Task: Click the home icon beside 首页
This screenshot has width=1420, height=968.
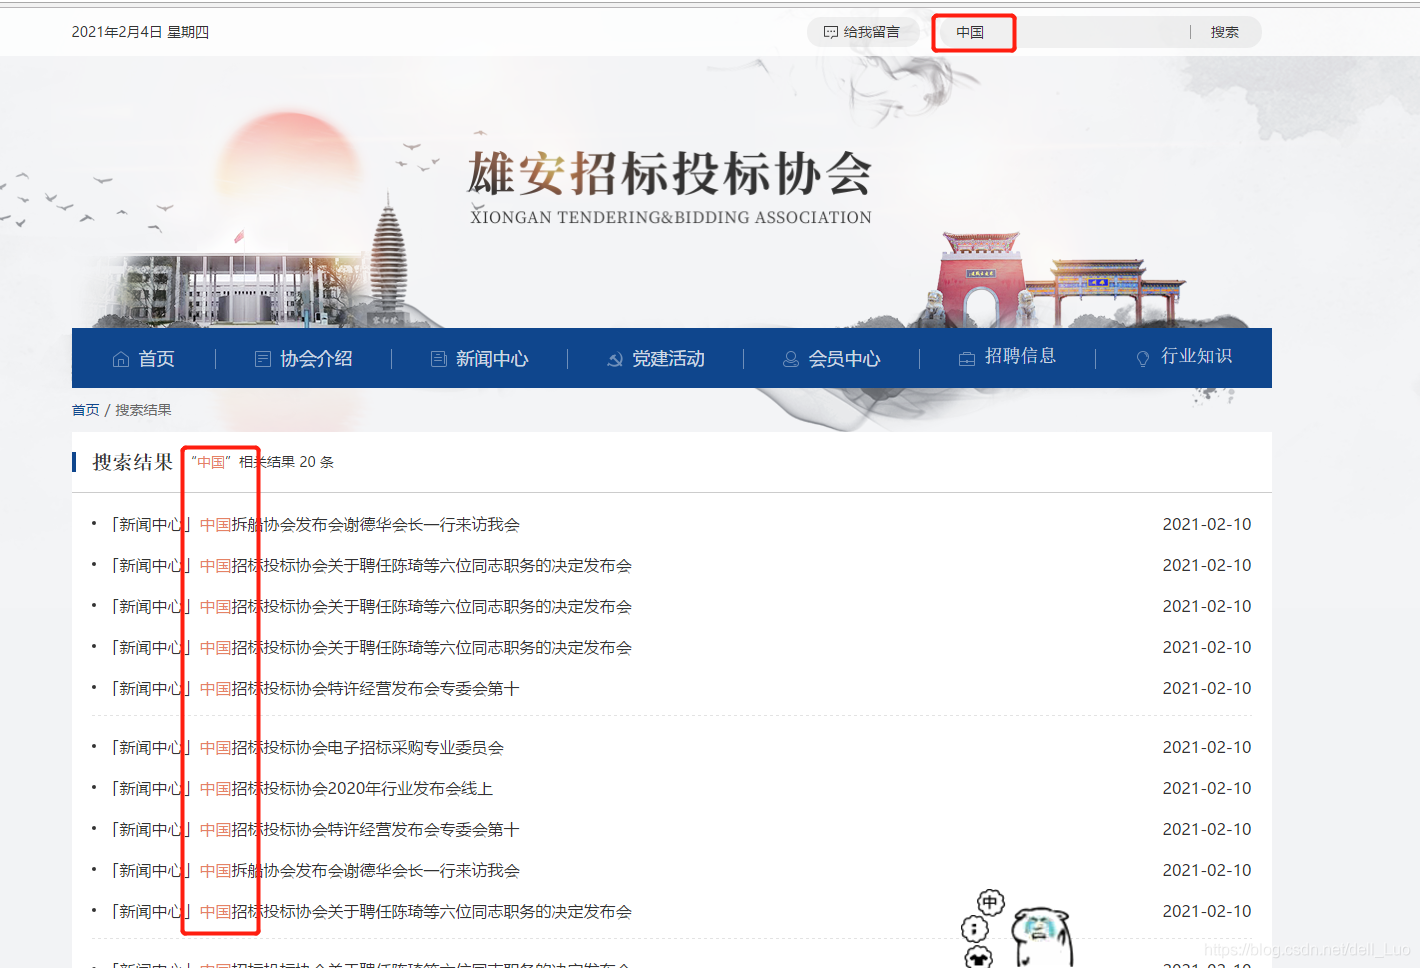Action: pos(121,359)
